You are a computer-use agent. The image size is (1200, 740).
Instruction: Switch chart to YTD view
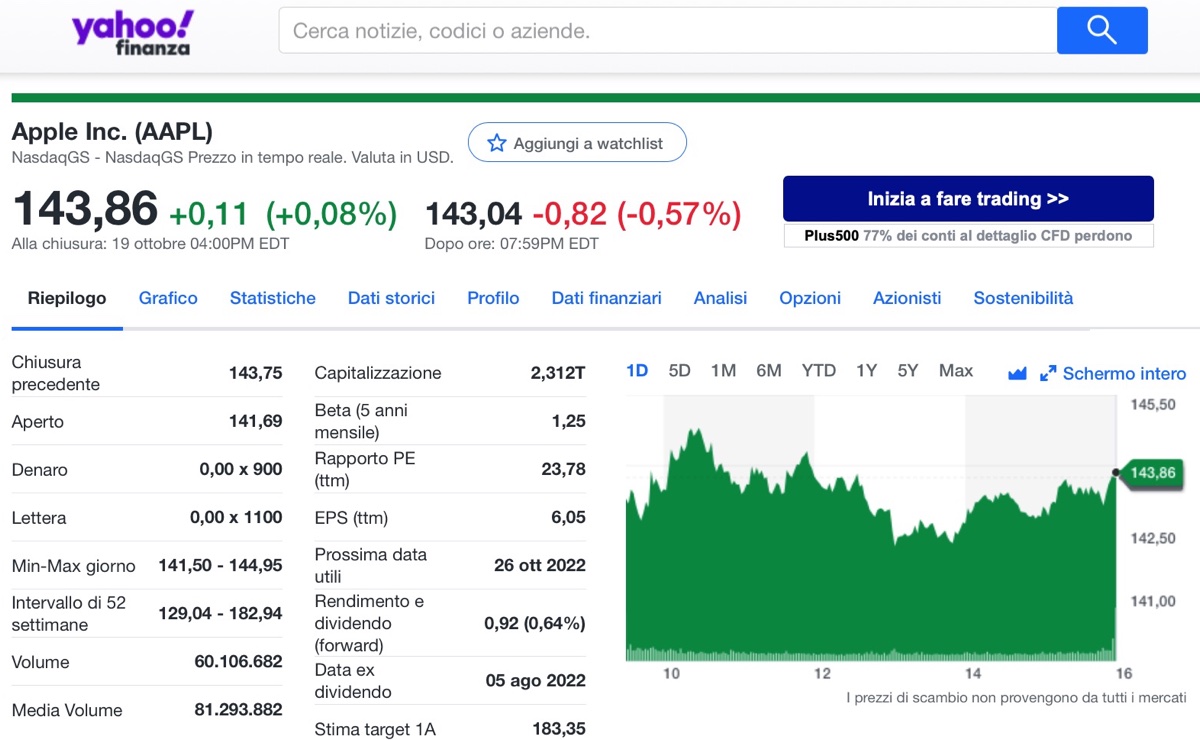[x=818, y=370]
